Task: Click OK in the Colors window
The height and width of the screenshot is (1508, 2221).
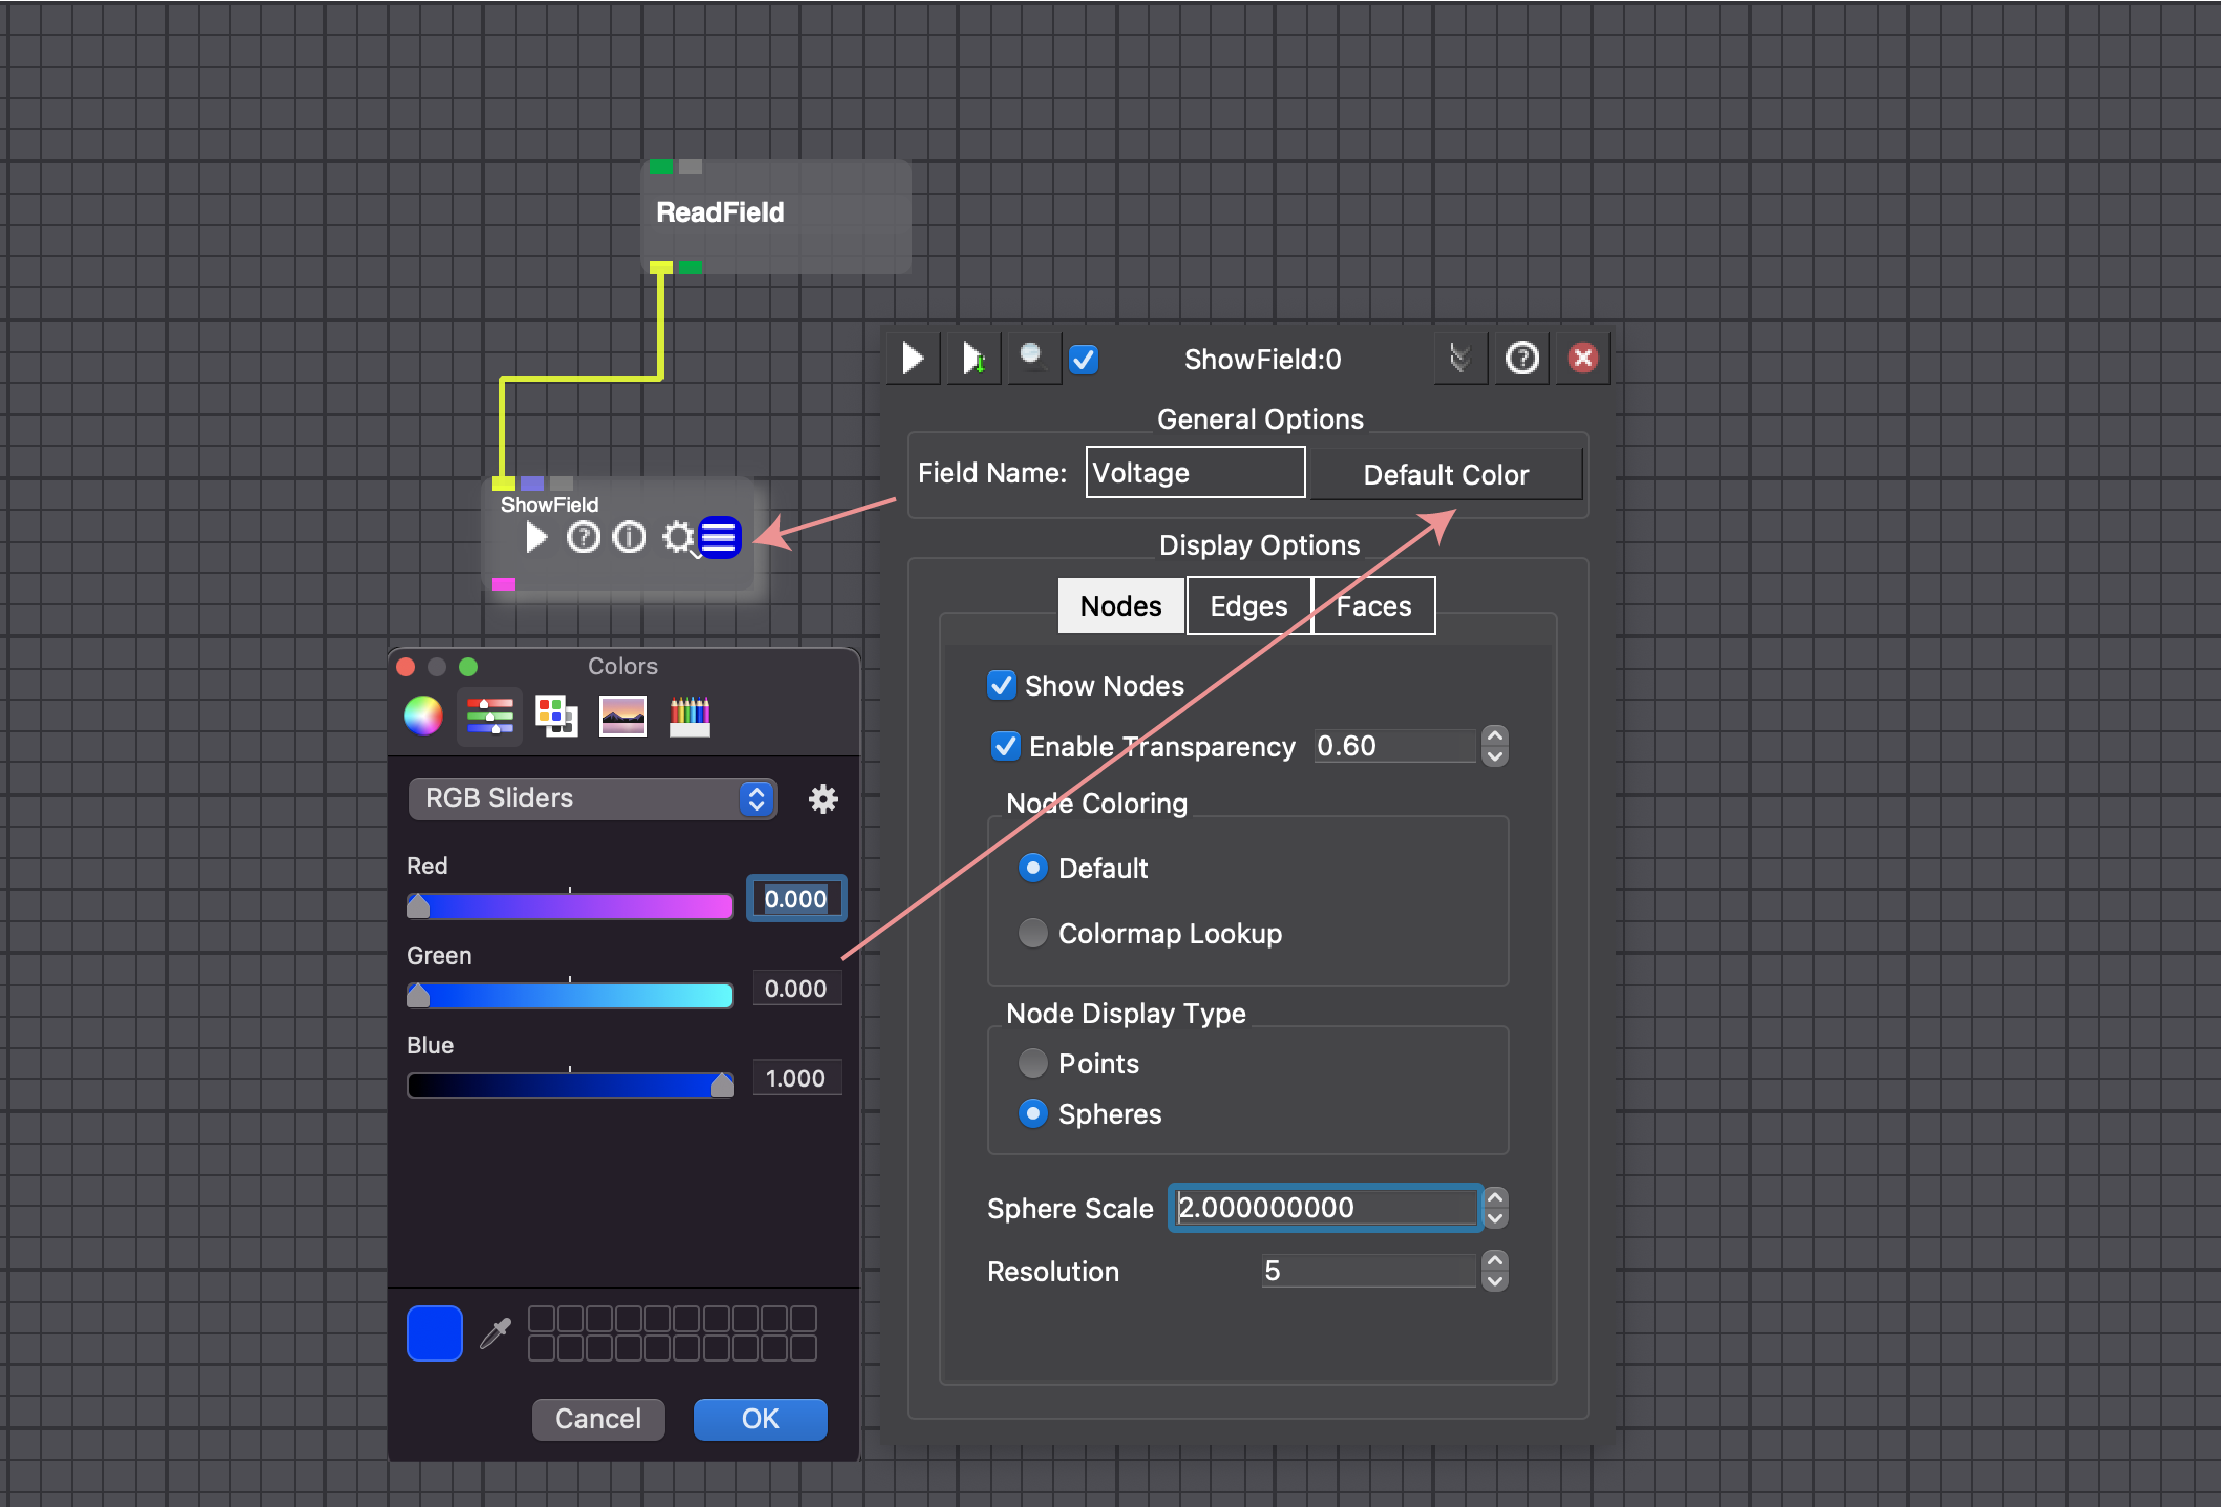Action: [x=760, y=1419]
